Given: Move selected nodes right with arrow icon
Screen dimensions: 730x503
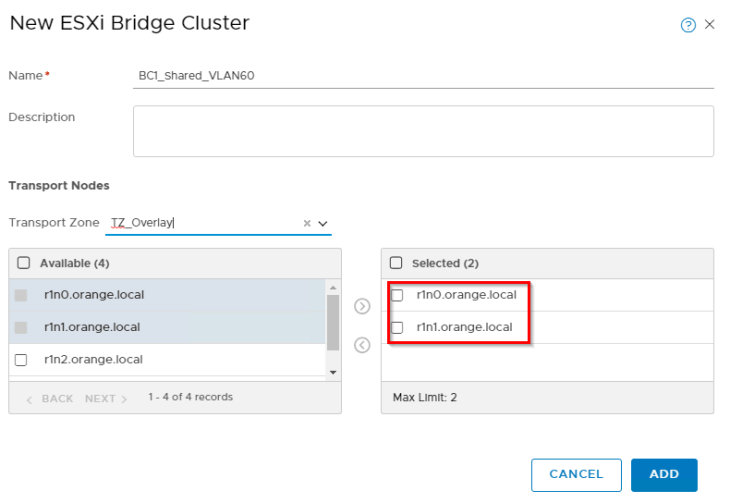Looking at the screenshot, I should coord(362,306).
